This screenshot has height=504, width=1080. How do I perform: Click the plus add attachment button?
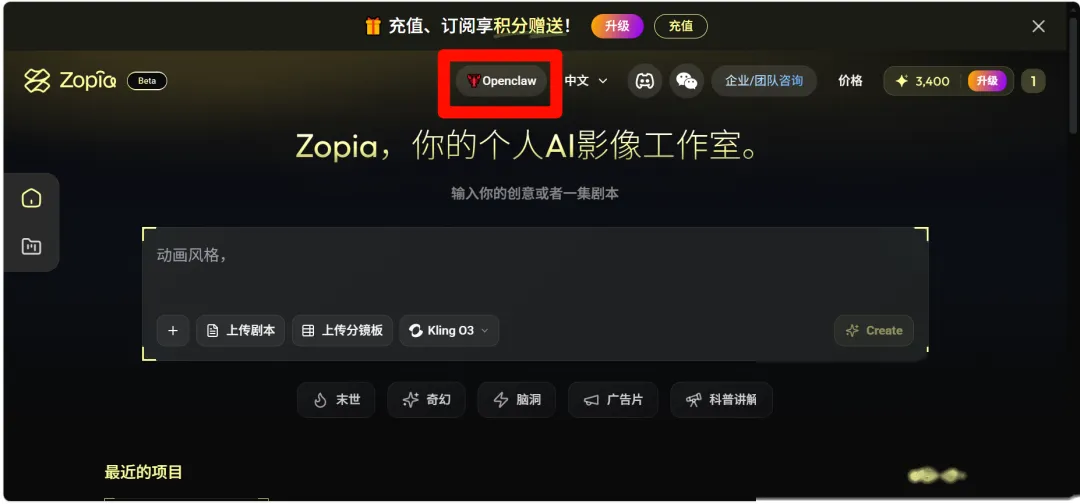pyautogui.click(x=173, y=330)
